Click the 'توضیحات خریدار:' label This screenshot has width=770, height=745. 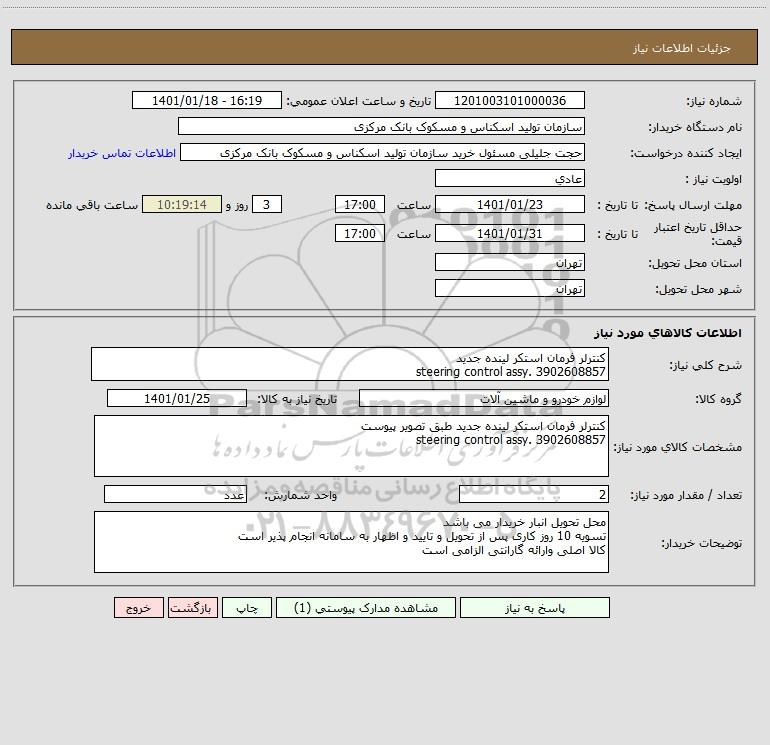click(x=702, y=543)
